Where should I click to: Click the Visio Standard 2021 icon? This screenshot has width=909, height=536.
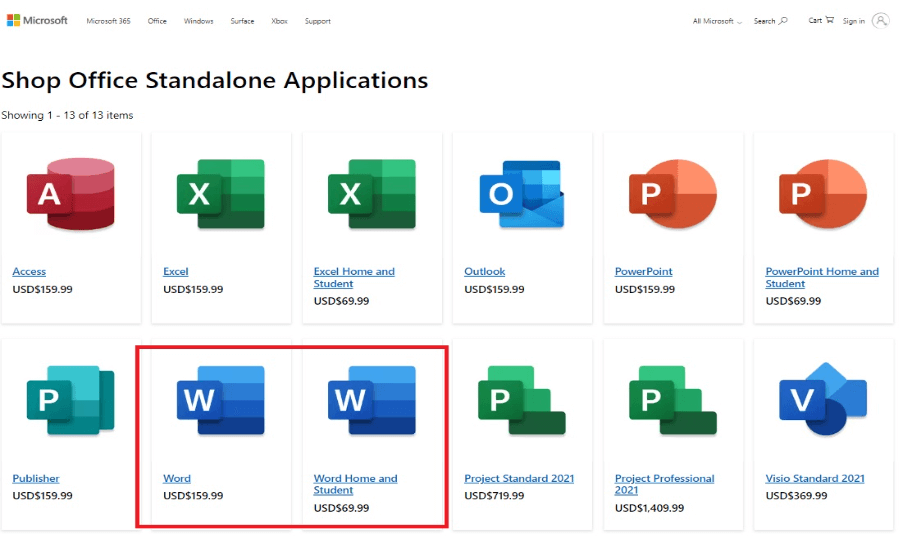(x=823, y=399)
